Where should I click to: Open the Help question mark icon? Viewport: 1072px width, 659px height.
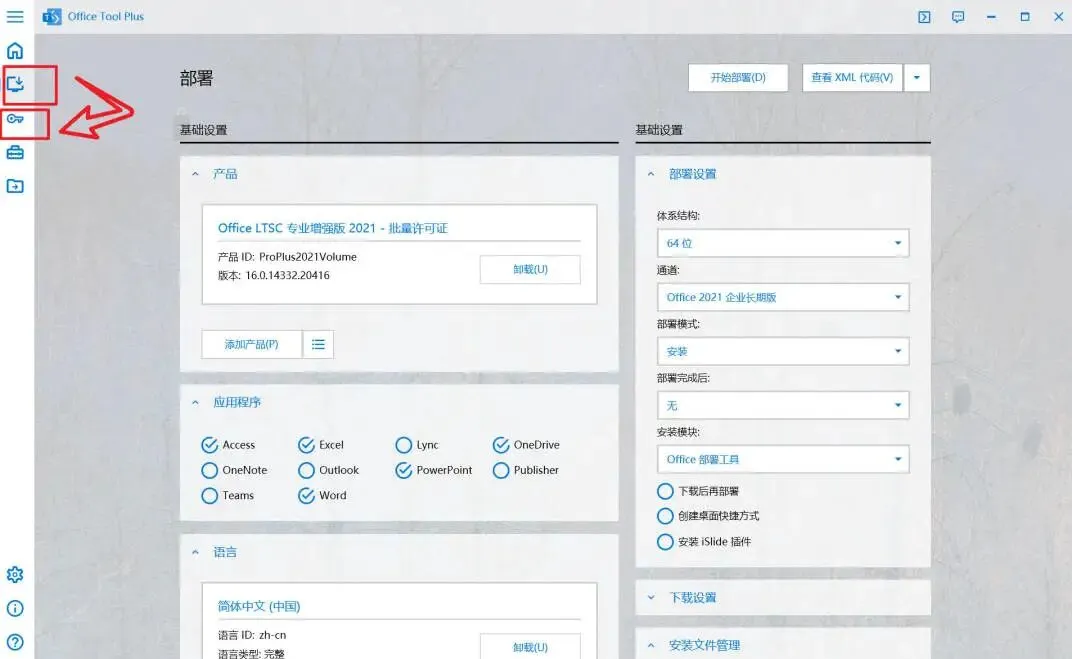(15, 642)
